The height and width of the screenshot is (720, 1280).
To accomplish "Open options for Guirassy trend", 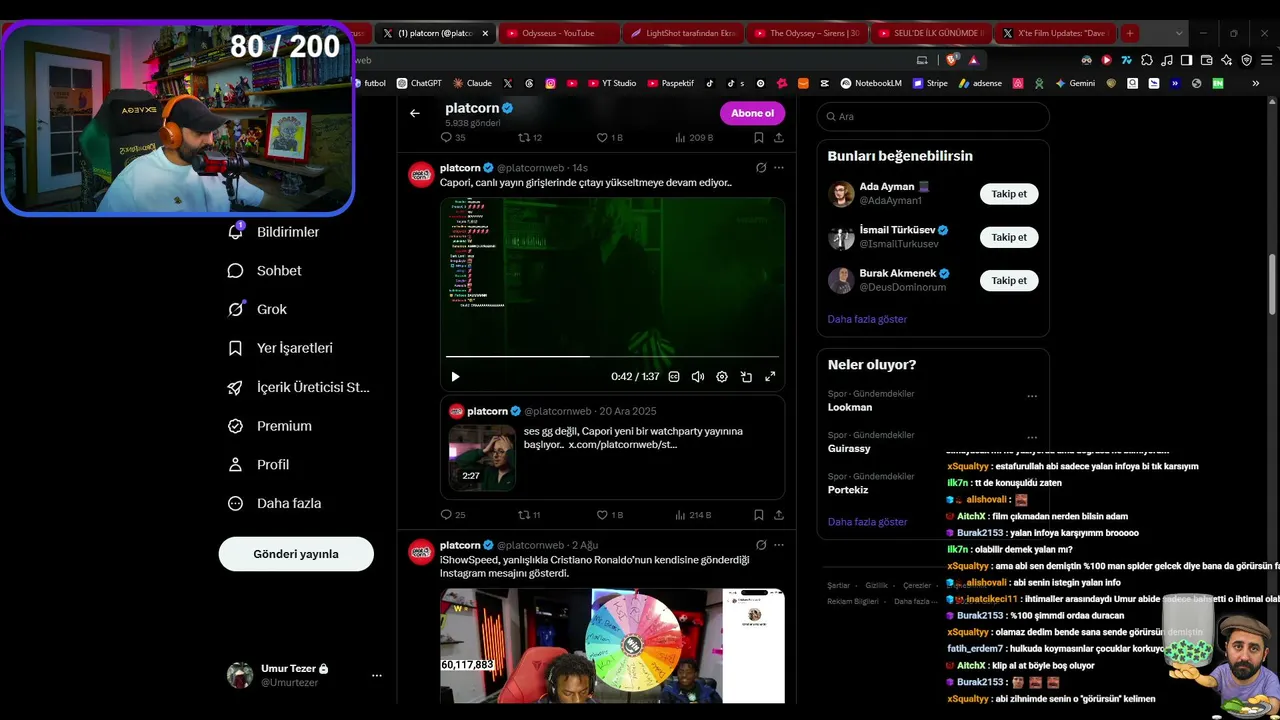I will pyautogui.click(x=1032, y=437).
